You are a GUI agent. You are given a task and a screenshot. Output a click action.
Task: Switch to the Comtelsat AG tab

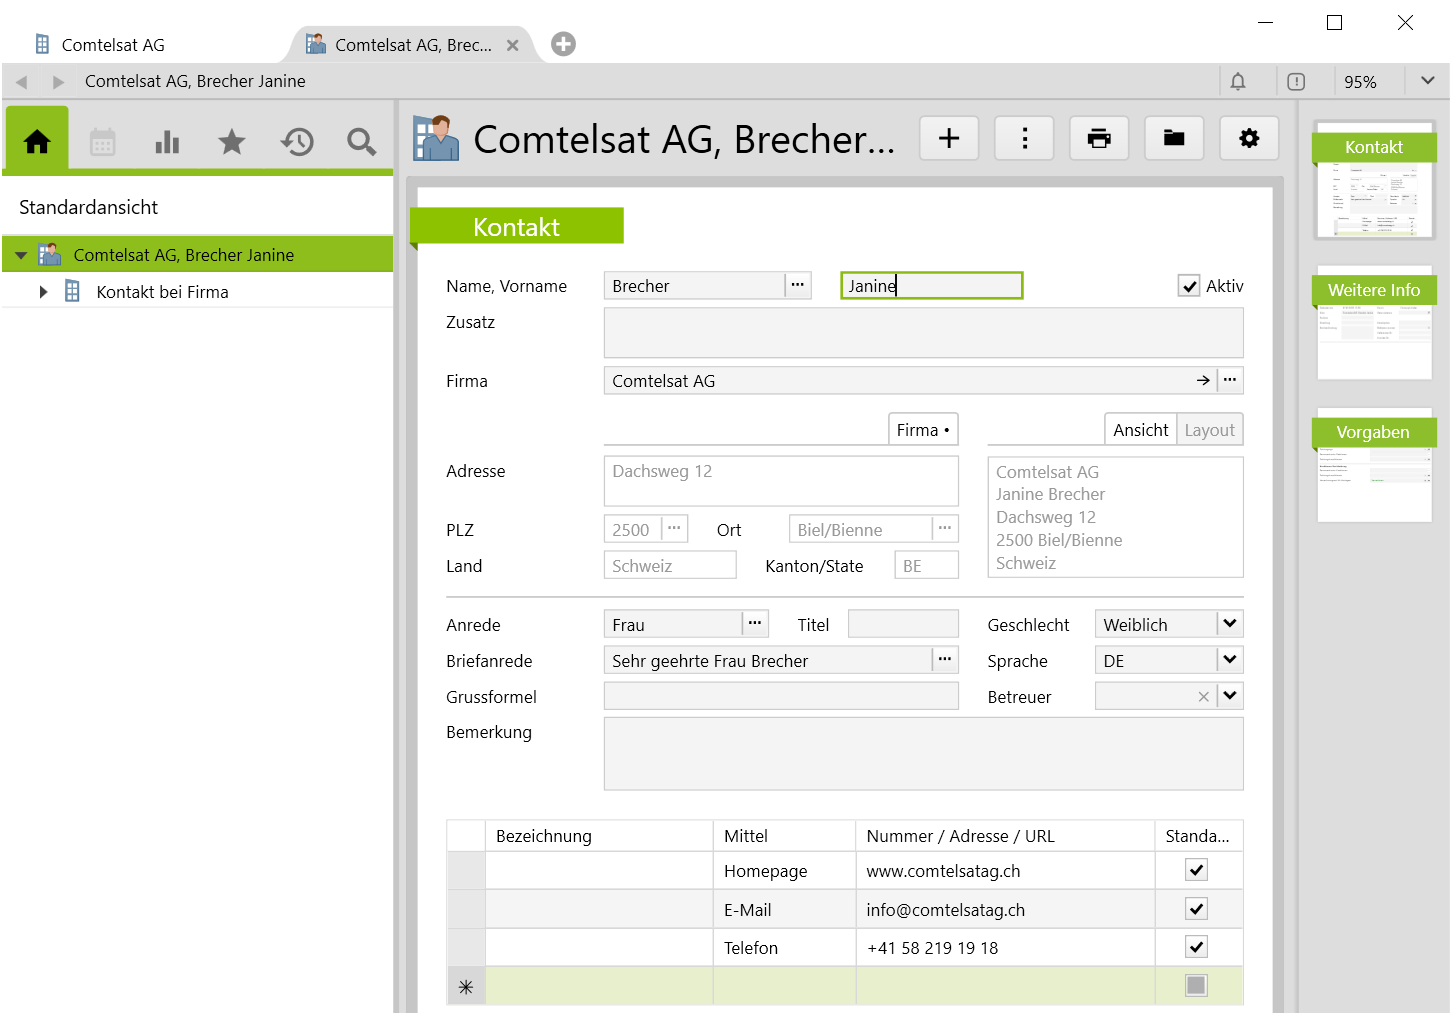pos(113,45)
